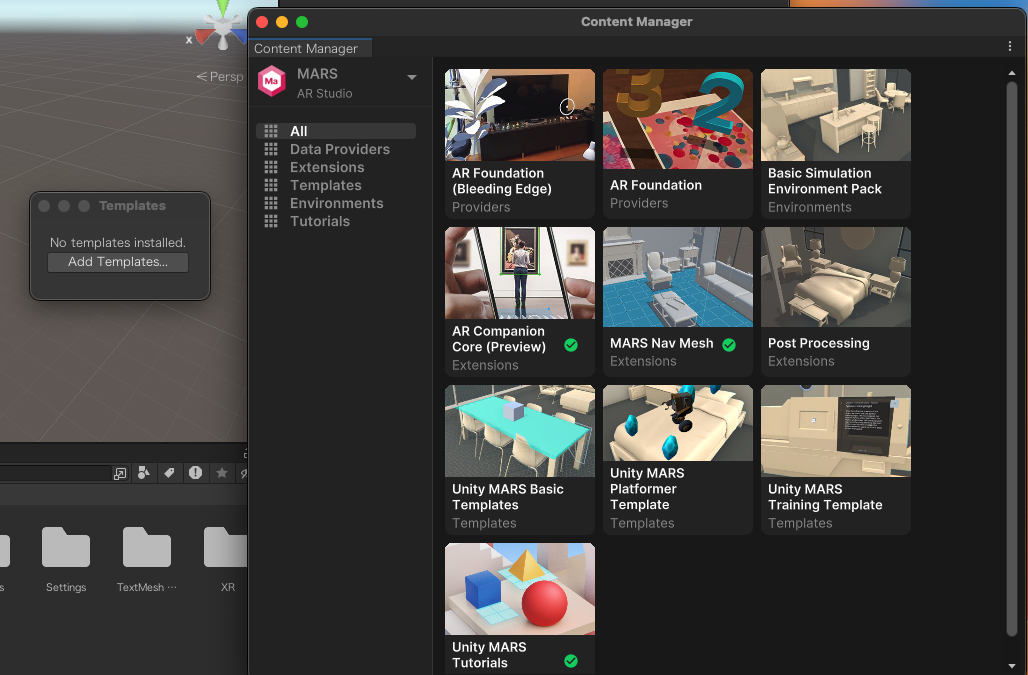This screenshot has width=1028, height=675.
Task: Click the Content Manager vertical scrollbar
Action: pos(1012,358)
